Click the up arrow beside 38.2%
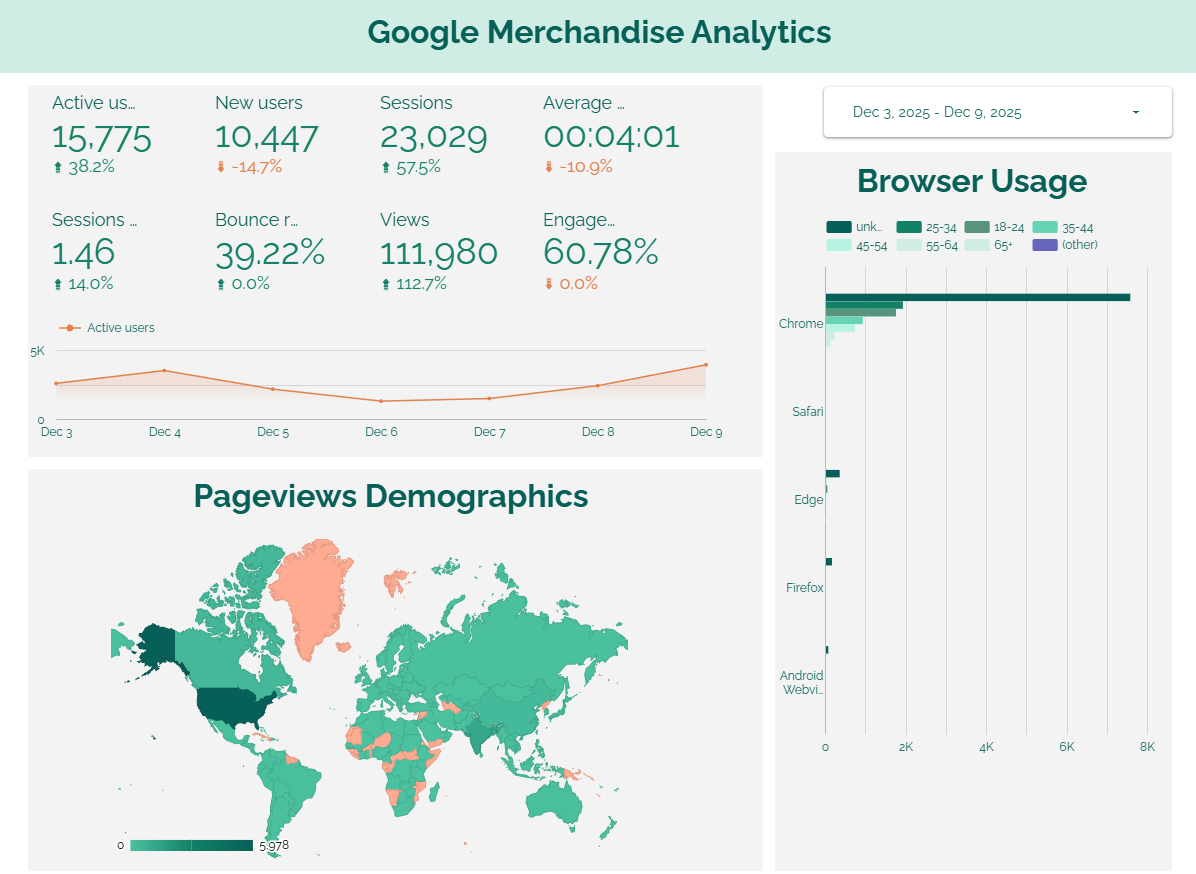The image size is (1196, 874). point(57,167)
